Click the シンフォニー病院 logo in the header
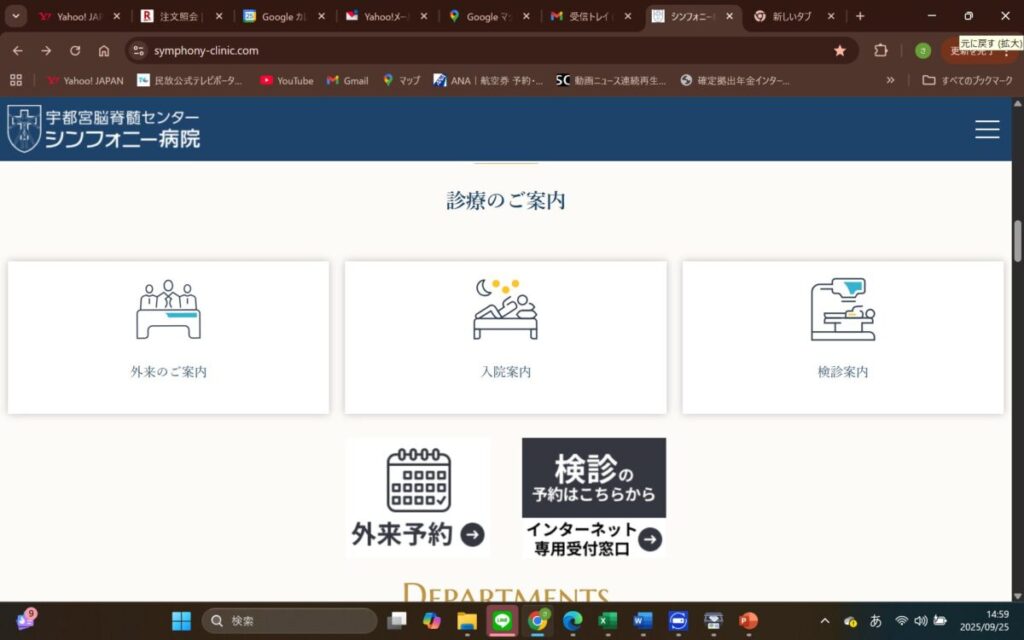This screenshot has height=640, width=1024. pyautogui.click(x=104, y=129)
